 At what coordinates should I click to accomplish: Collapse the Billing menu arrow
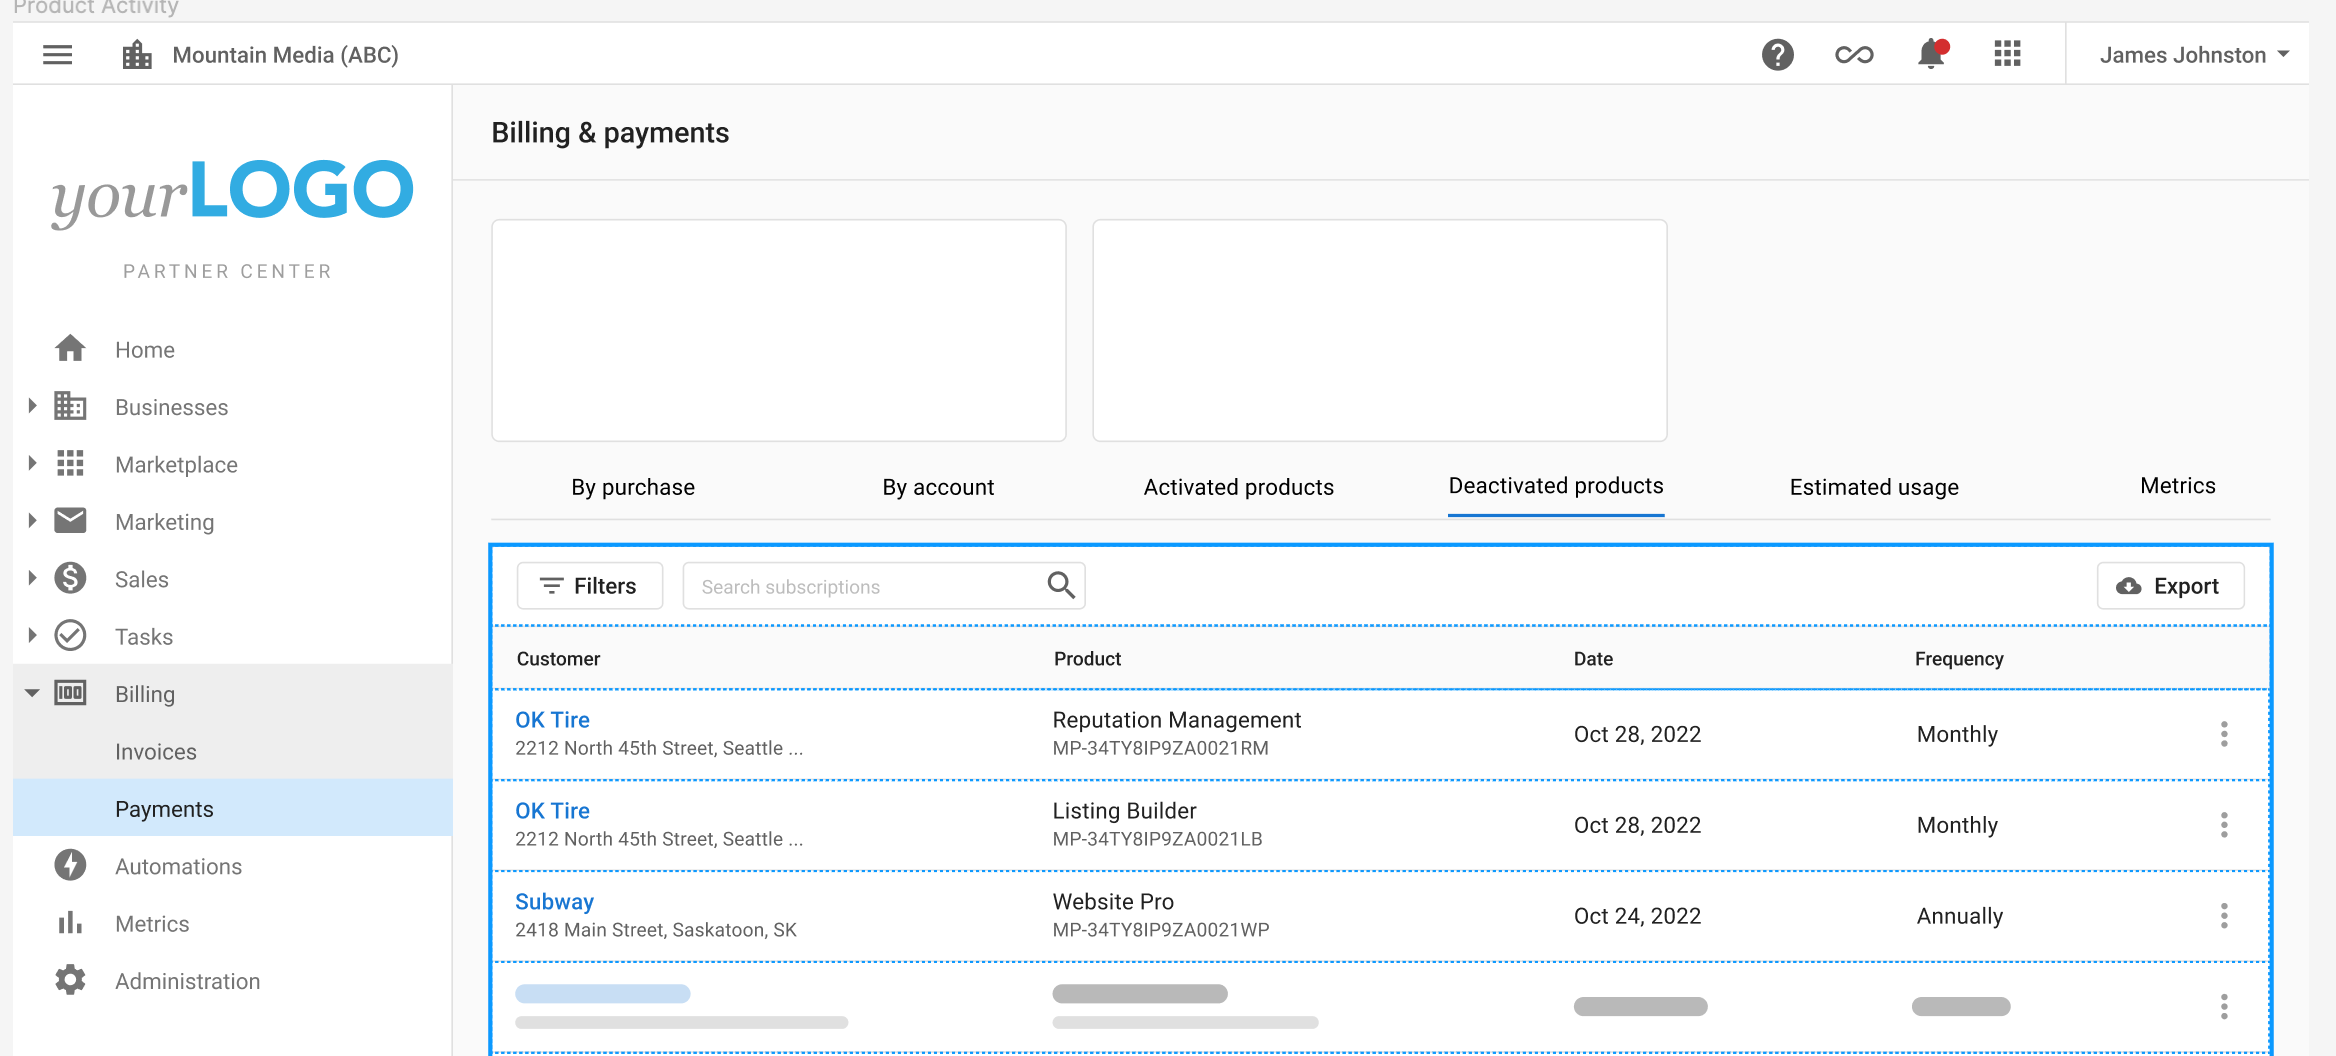pos(32,693)
